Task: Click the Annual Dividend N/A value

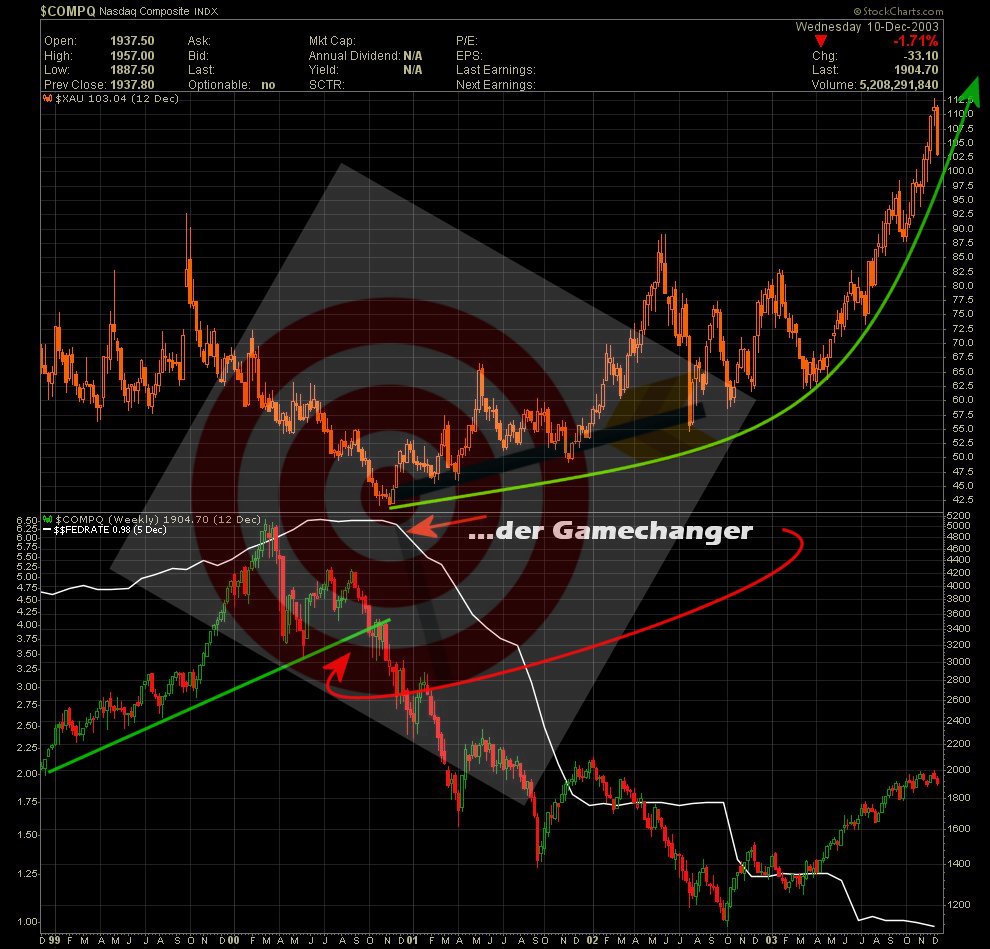Action: pos(413,56)
